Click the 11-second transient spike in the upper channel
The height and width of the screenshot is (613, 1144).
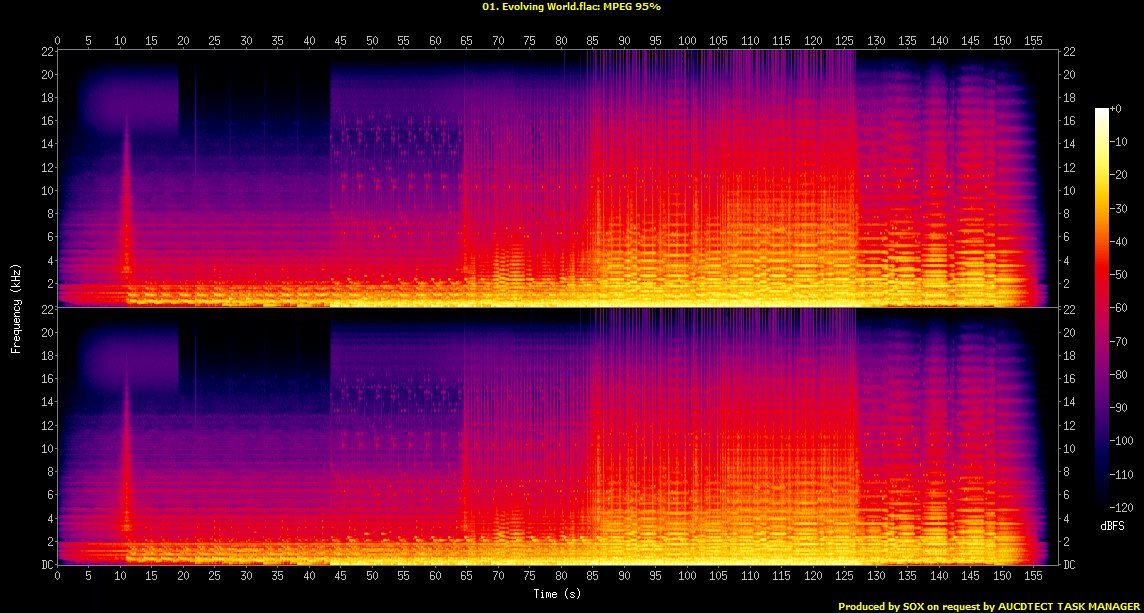[126, 200]
